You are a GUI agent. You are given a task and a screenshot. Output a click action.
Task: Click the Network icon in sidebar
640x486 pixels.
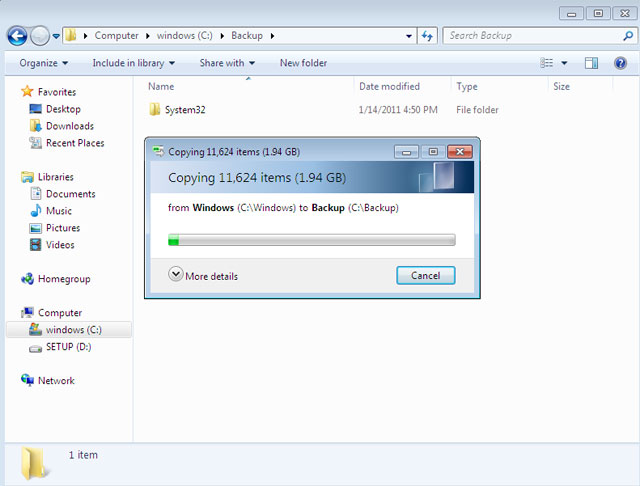coord(27,380)
